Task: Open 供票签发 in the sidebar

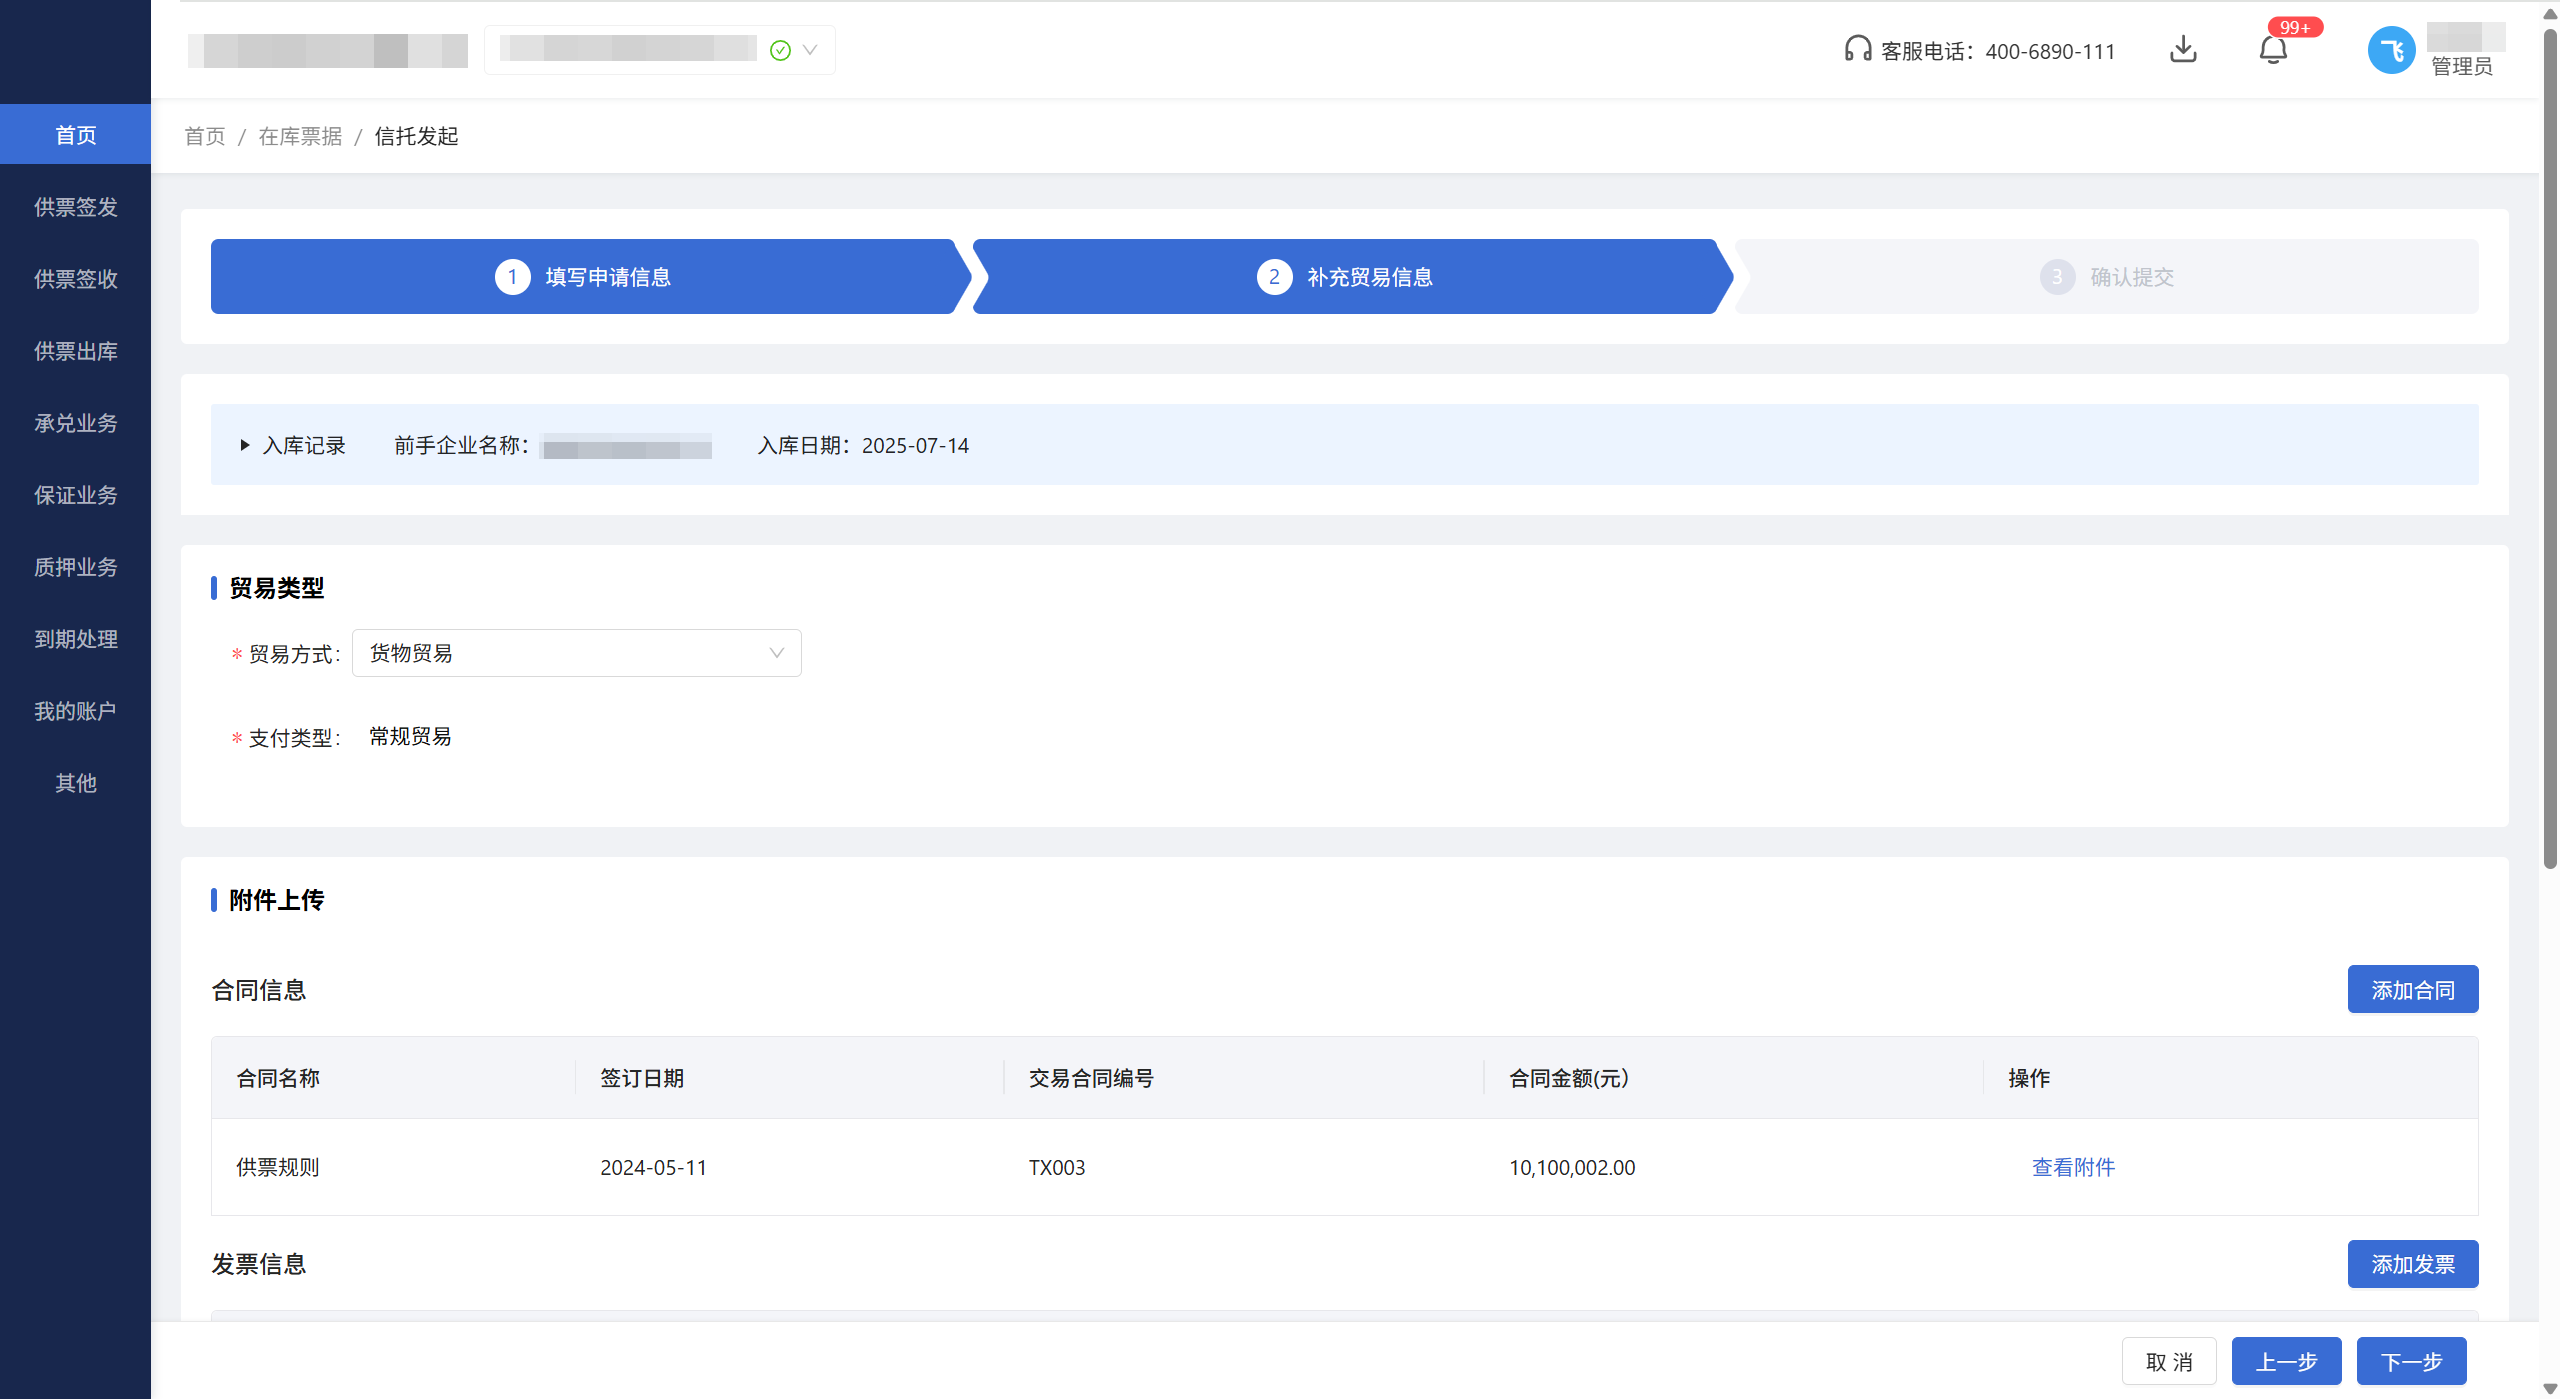Action: (76, 207)
